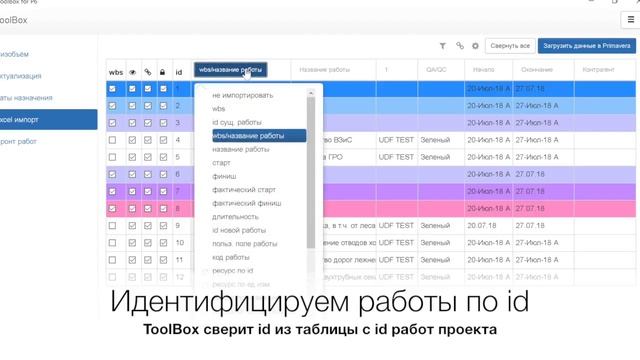The width and height of the screenshot is (640, 360).
Task: Select название работы option in list
Action: click(x=241, y=149)
